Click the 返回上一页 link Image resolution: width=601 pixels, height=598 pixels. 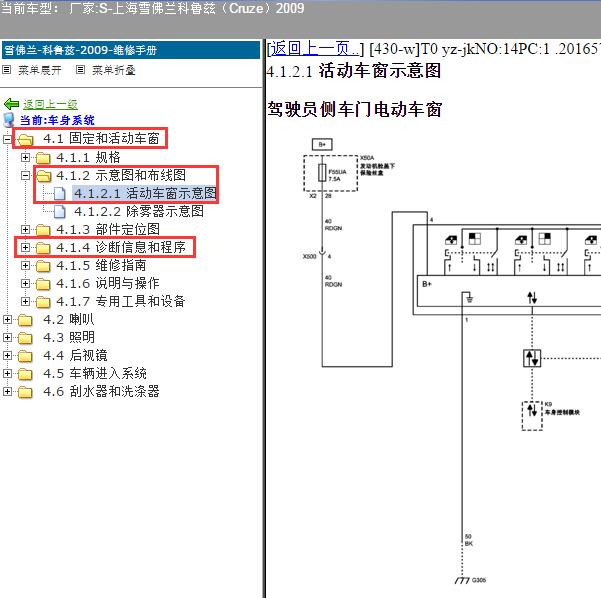tap(315, 49)
